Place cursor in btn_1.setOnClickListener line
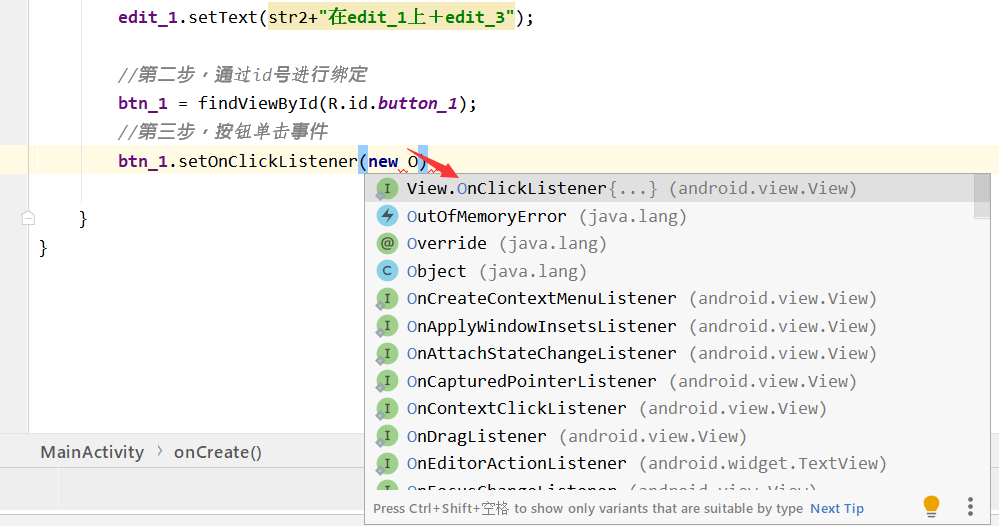This screenshot has height=526, width=999. (x=273, y=161)
